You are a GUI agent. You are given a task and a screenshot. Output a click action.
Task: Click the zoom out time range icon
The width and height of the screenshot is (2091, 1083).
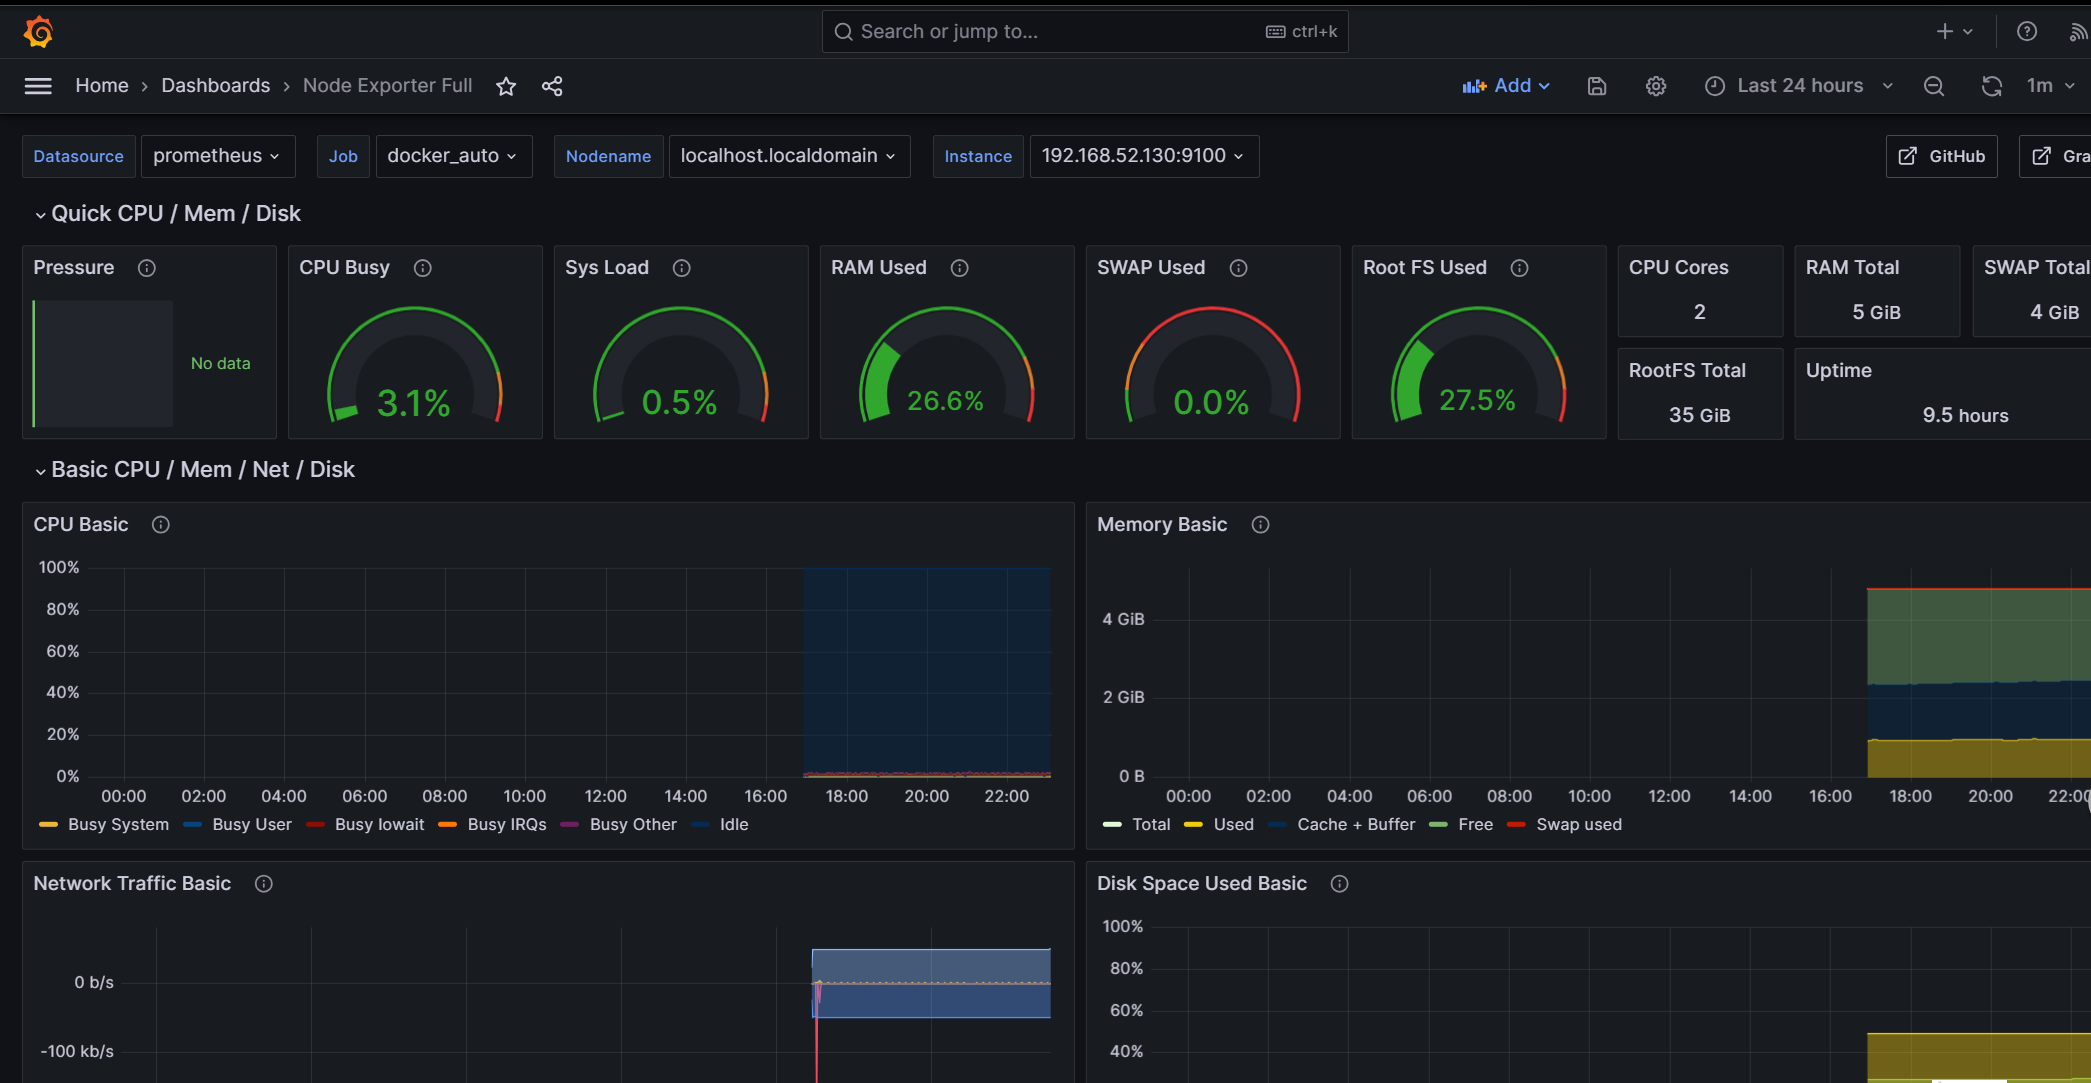pos(1934,86)
